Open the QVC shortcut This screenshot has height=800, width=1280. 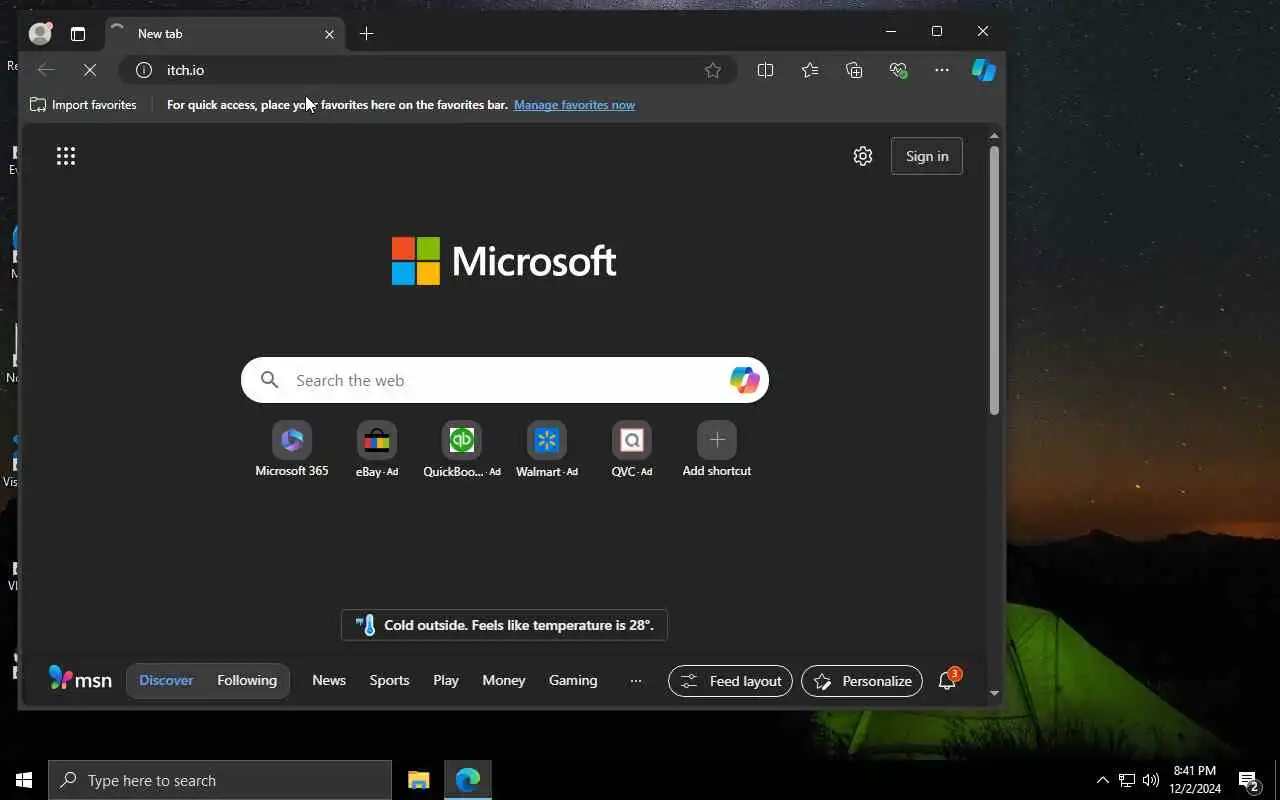click(x=632, y=449)
